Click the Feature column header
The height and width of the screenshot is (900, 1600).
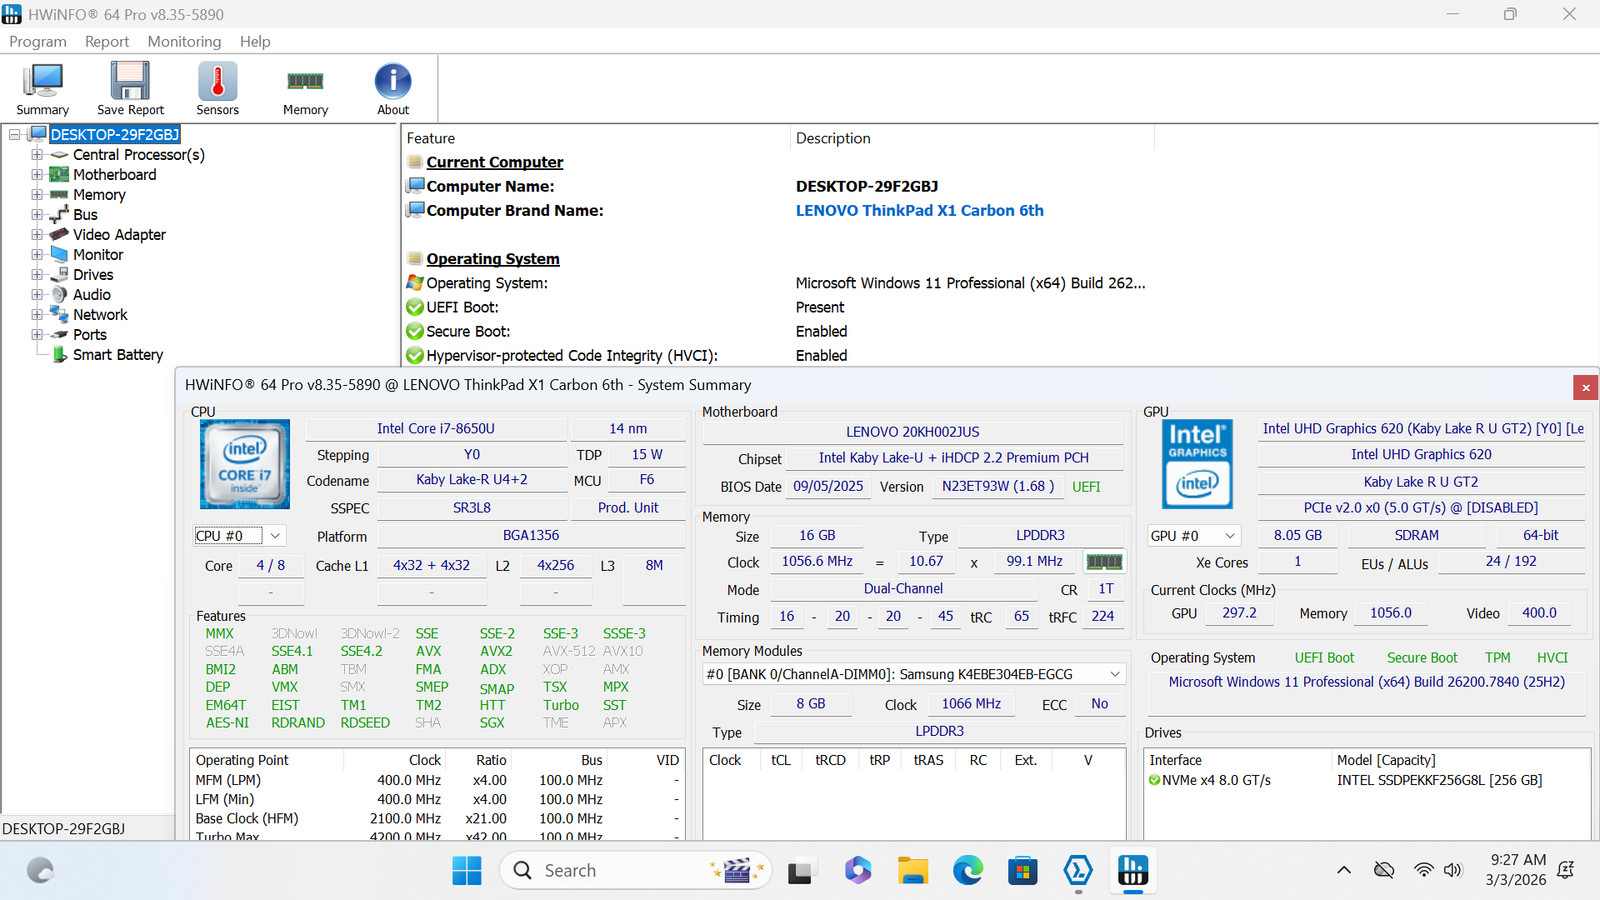point(431,138)
